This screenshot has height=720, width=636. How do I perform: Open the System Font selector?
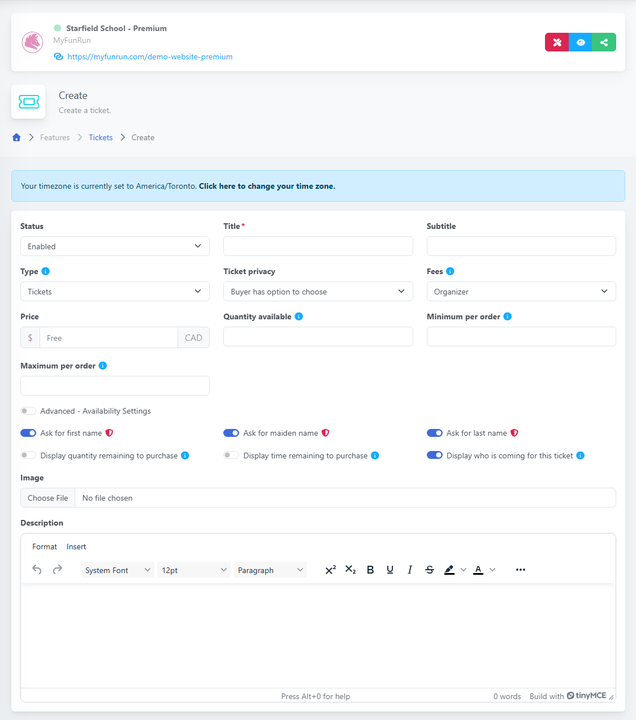click(x=117, y=570)
